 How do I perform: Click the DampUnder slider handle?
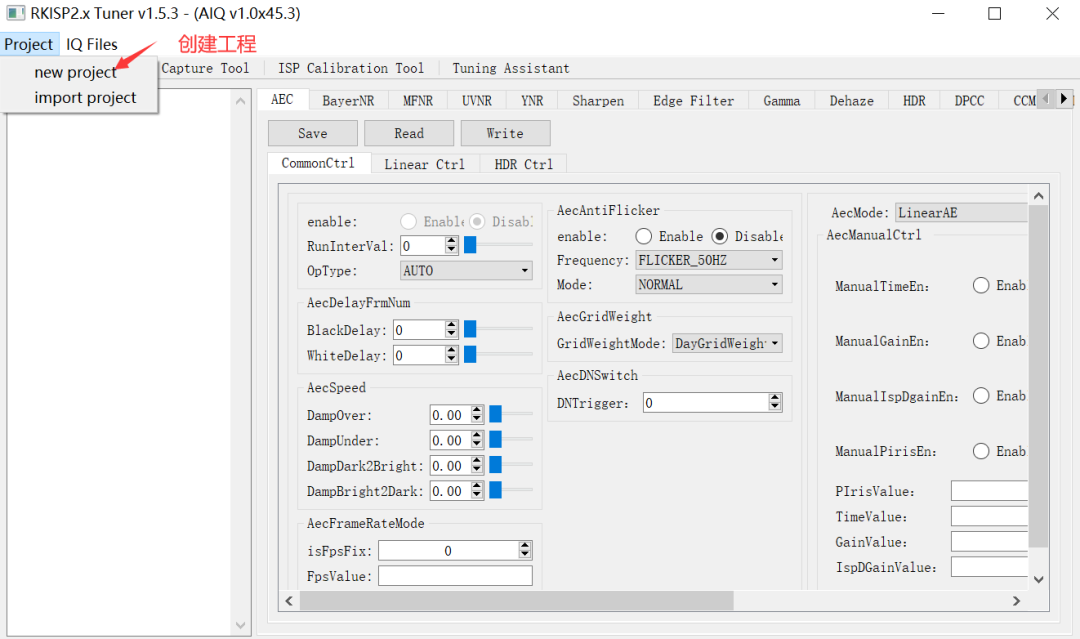point(495,439)
